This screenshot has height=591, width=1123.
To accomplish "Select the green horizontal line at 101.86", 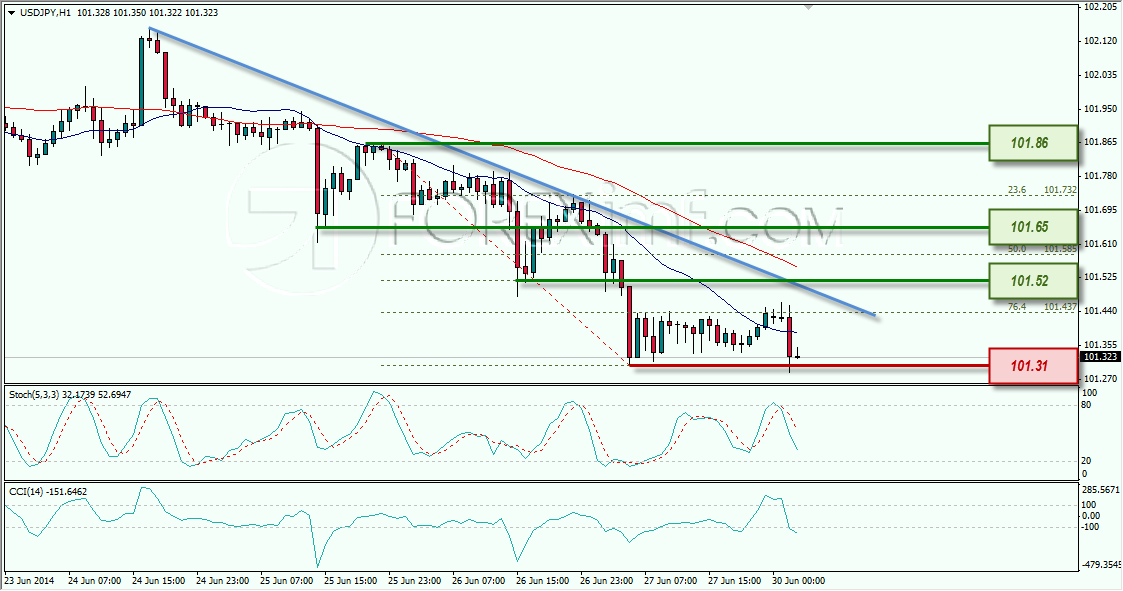I will click(676, 144).
